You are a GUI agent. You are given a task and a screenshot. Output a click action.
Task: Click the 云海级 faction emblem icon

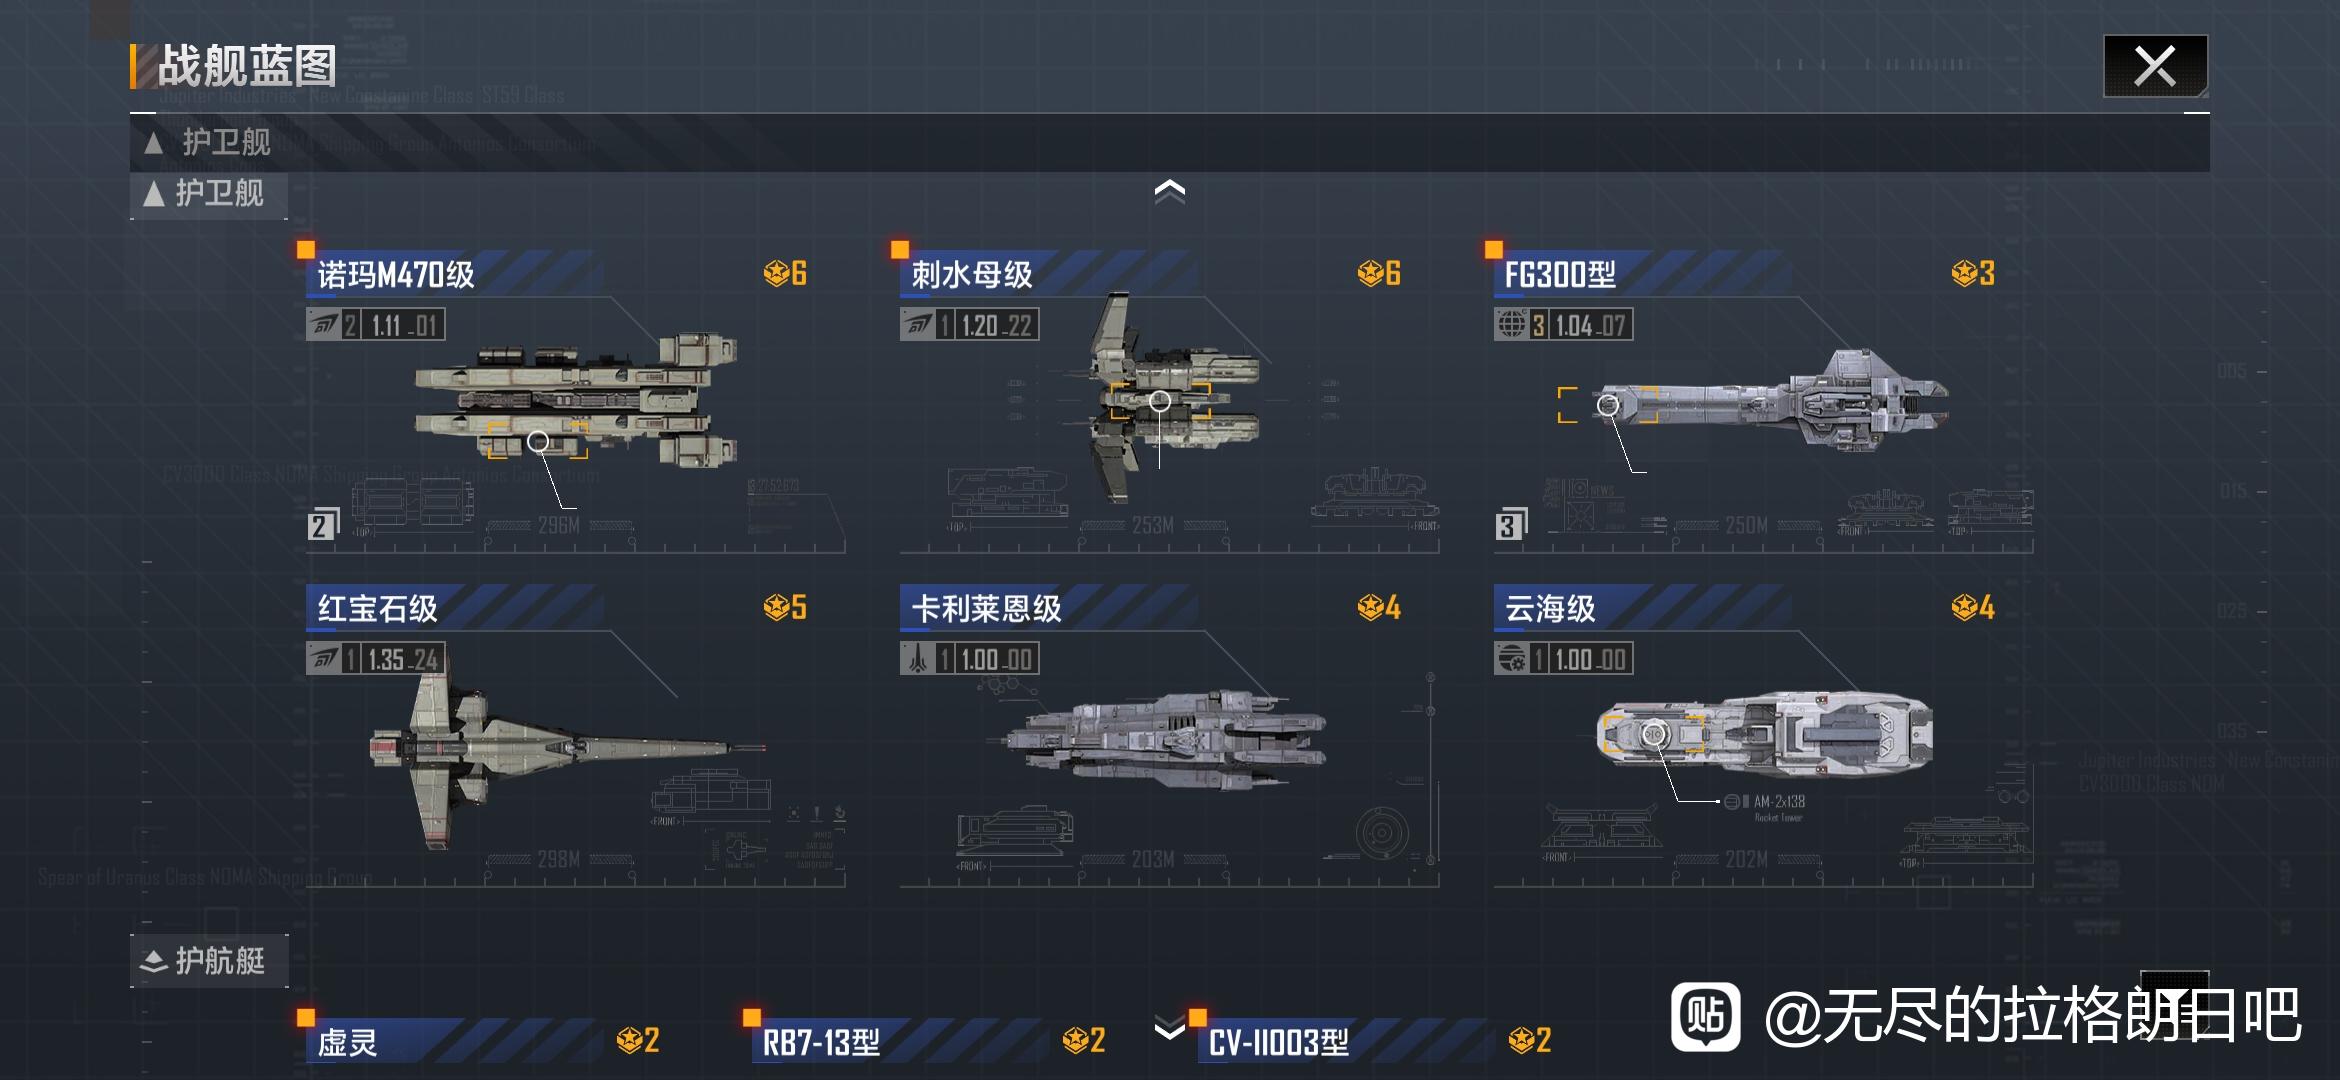[1511, 659]
